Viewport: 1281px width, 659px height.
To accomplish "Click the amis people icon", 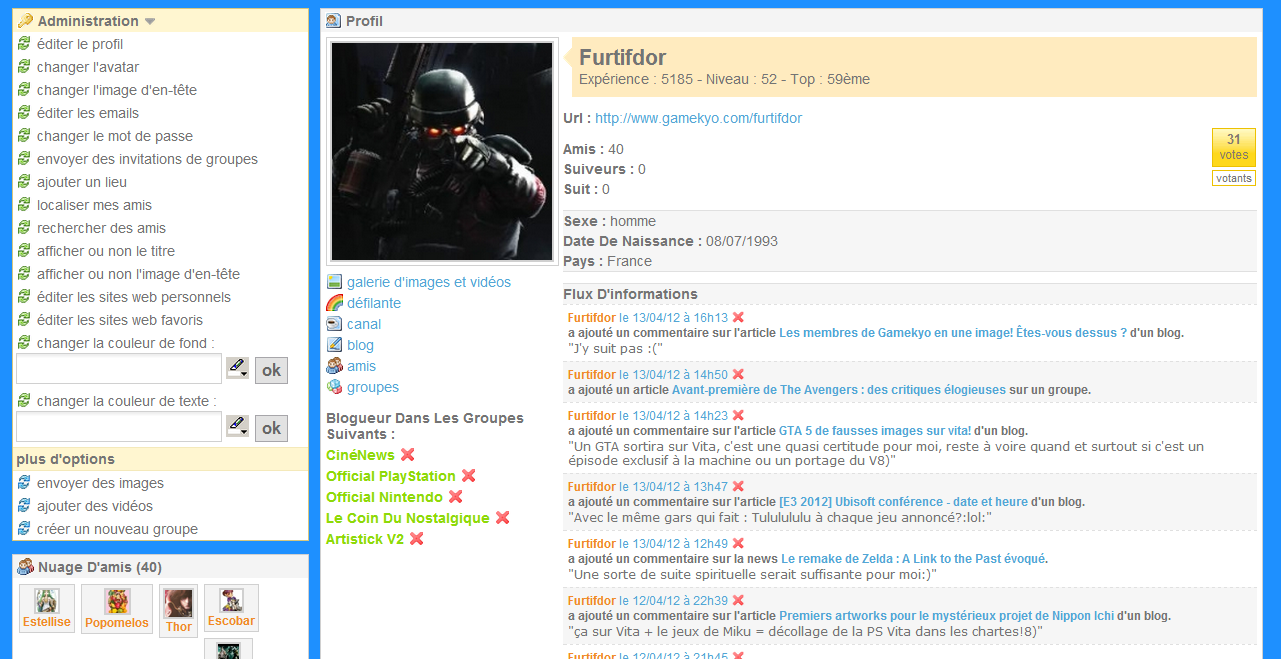I will click(x=335, y=366).
